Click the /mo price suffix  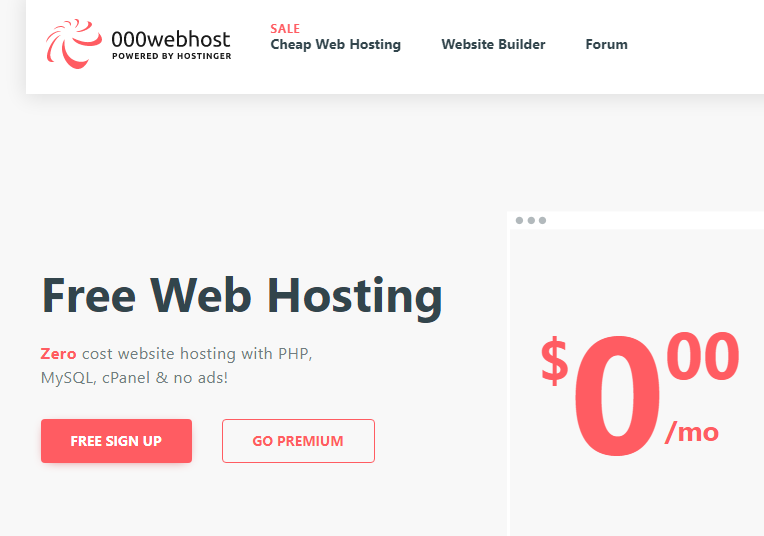(x=692, y=432)
